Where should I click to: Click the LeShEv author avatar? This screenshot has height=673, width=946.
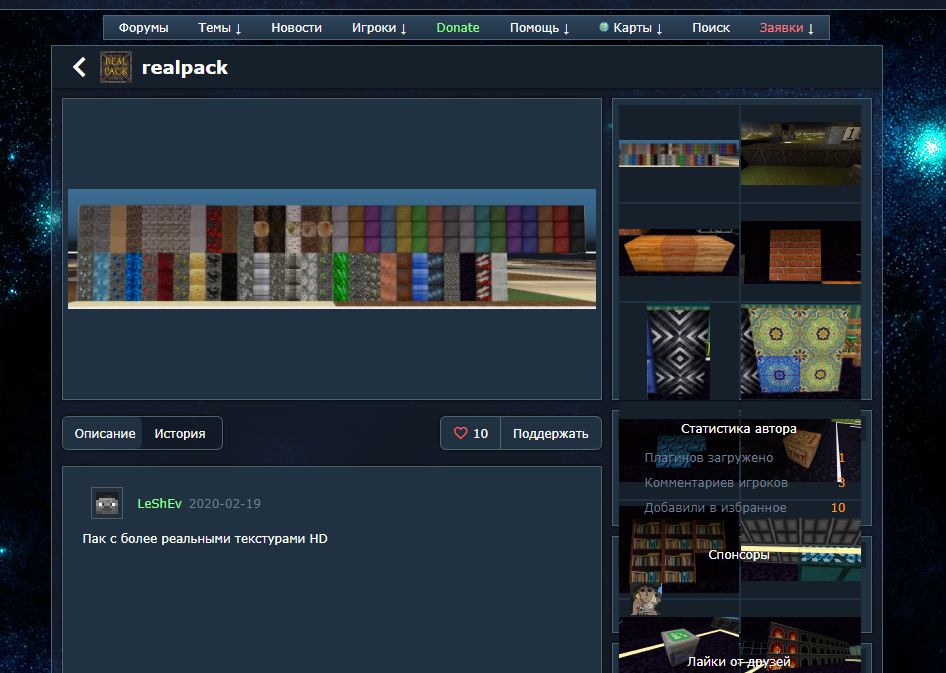[107, 503]
